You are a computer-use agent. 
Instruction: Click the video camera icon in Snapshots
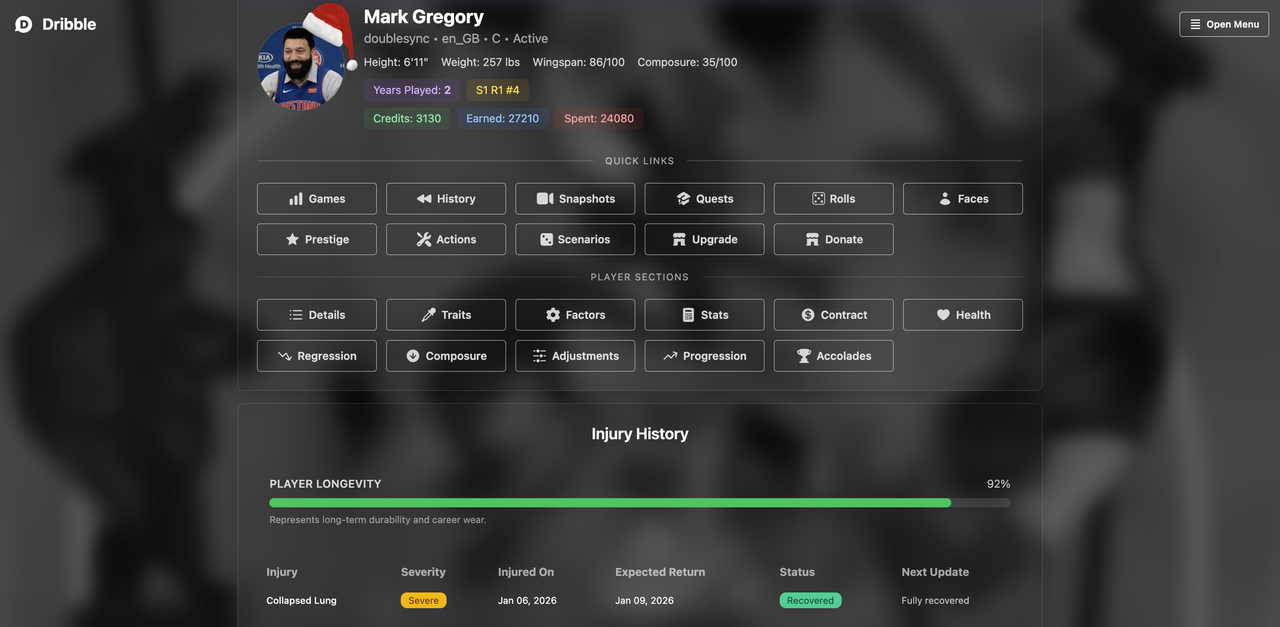pos(545,199)
